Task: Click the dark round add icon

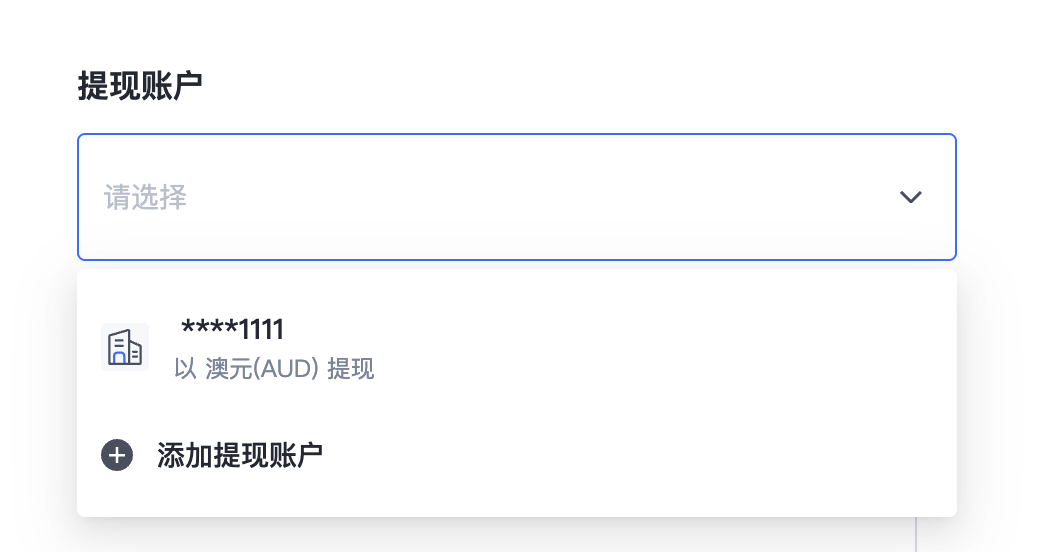Action: coord(117,456)
